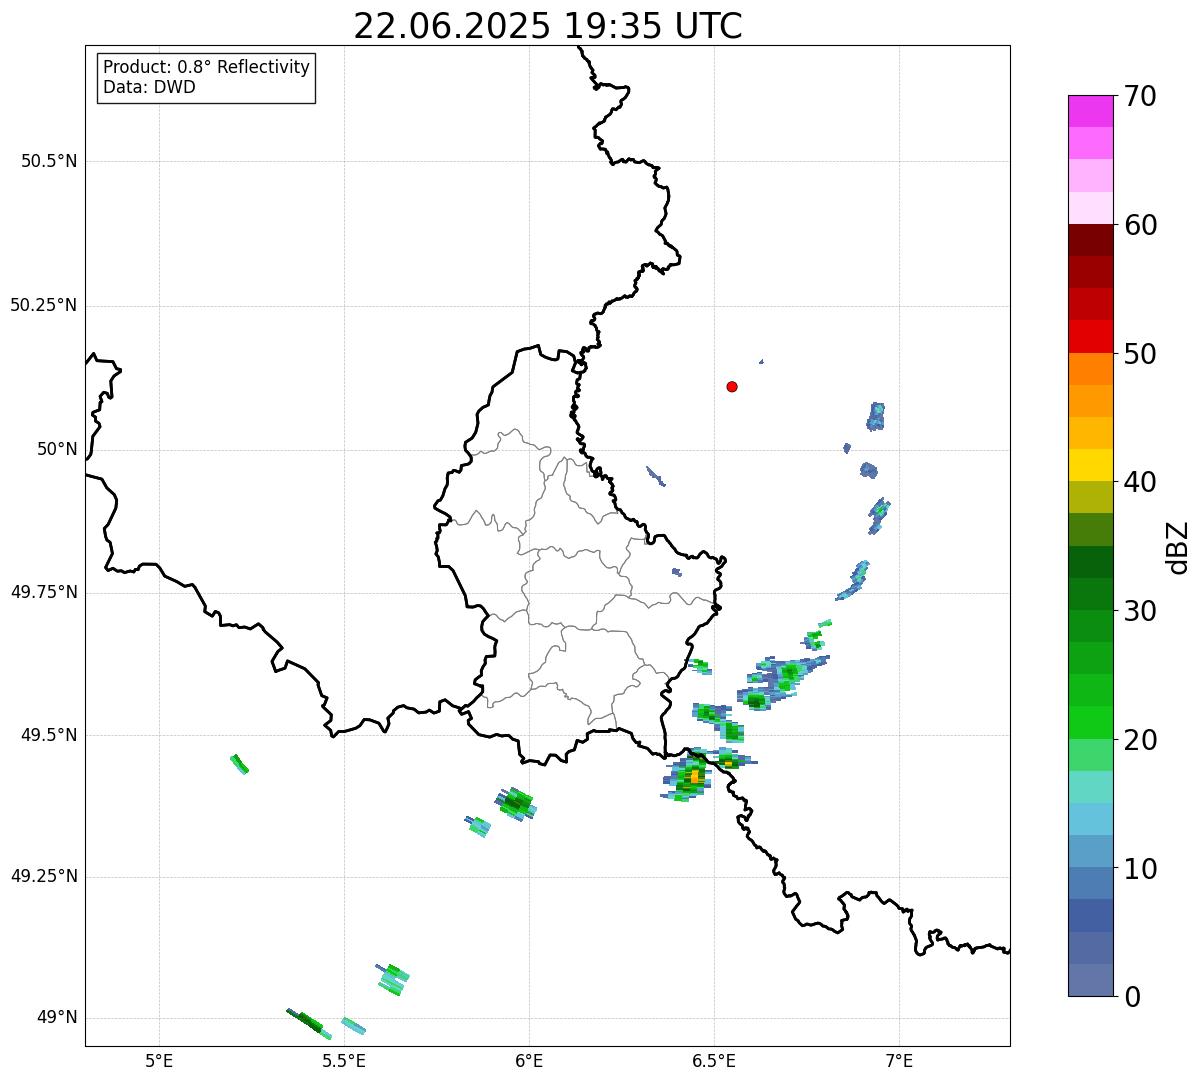
Task: Click the longitude label "5°E"
Action: point(159,1060)
